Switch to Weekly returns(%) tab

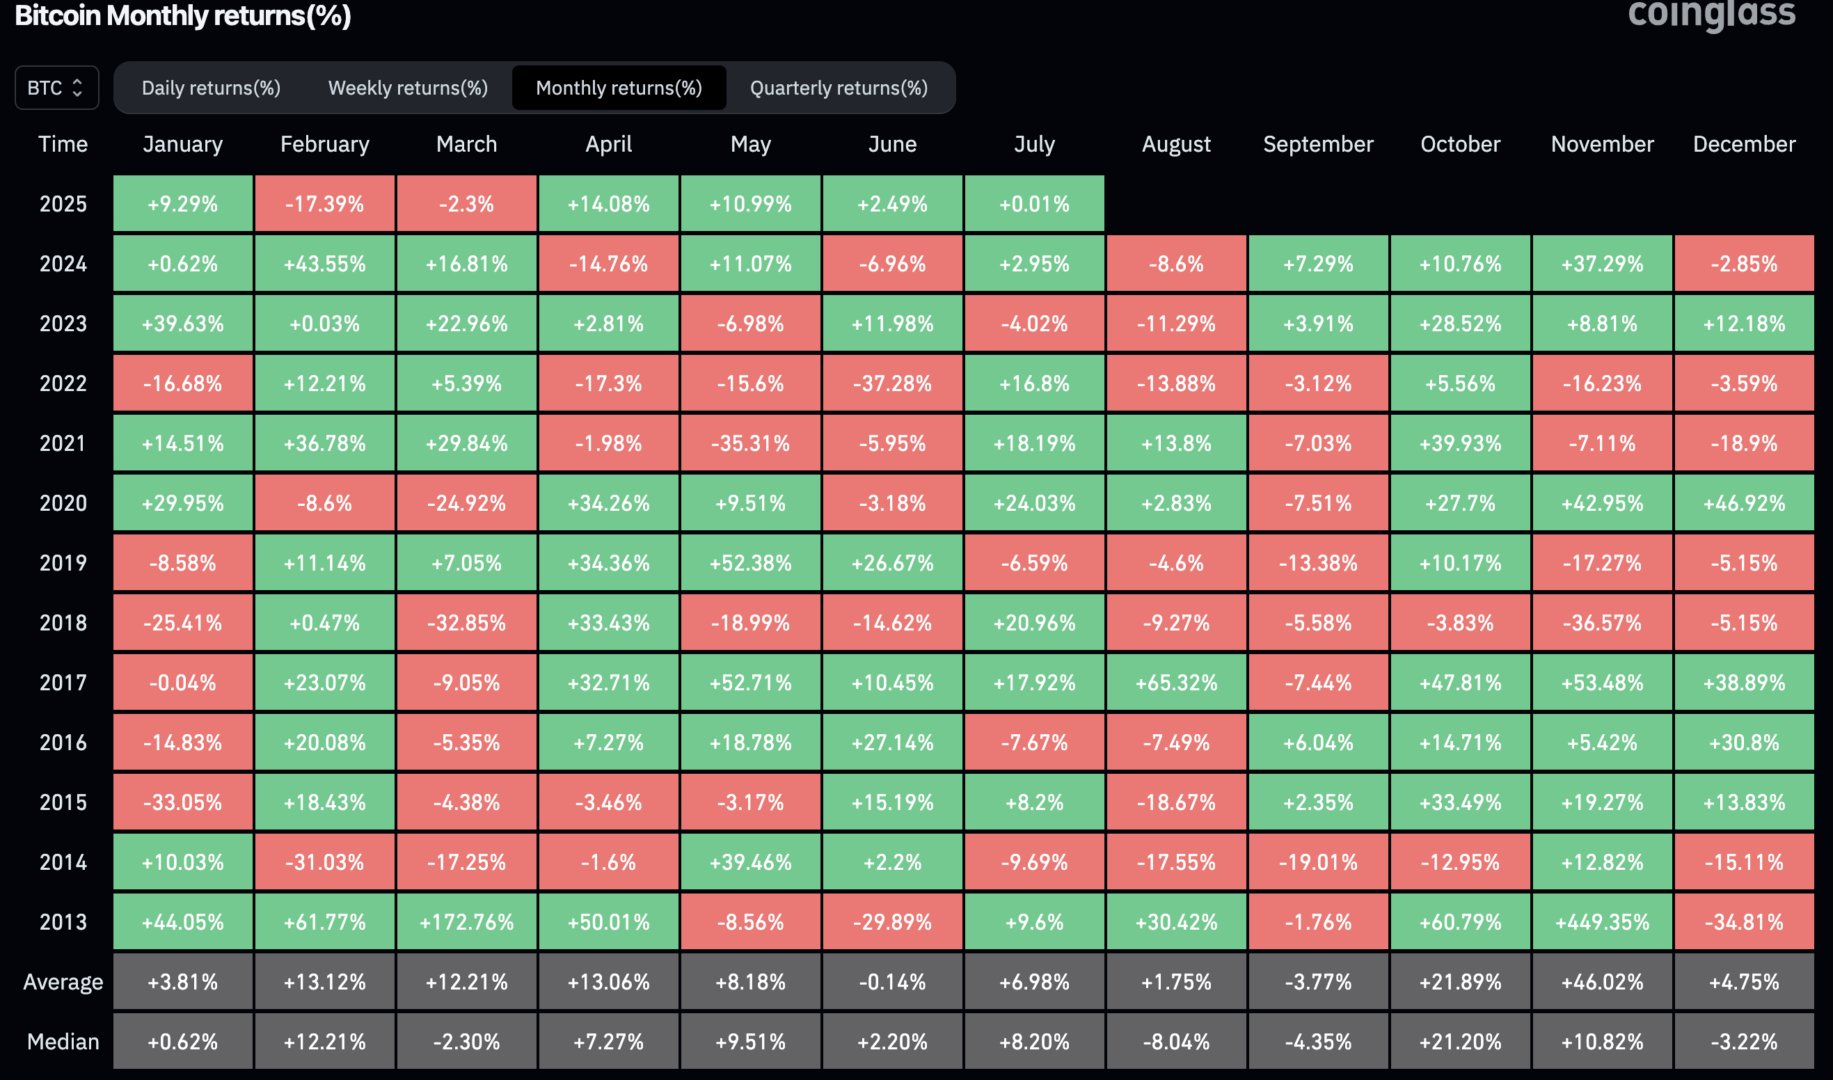pyautogui.click(x=408, y=88)
